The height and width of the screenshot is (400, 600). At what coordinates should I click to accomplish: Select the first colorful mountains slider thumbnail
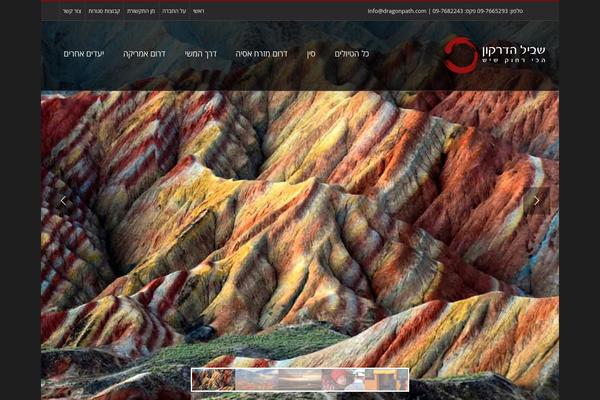point(213,380)
